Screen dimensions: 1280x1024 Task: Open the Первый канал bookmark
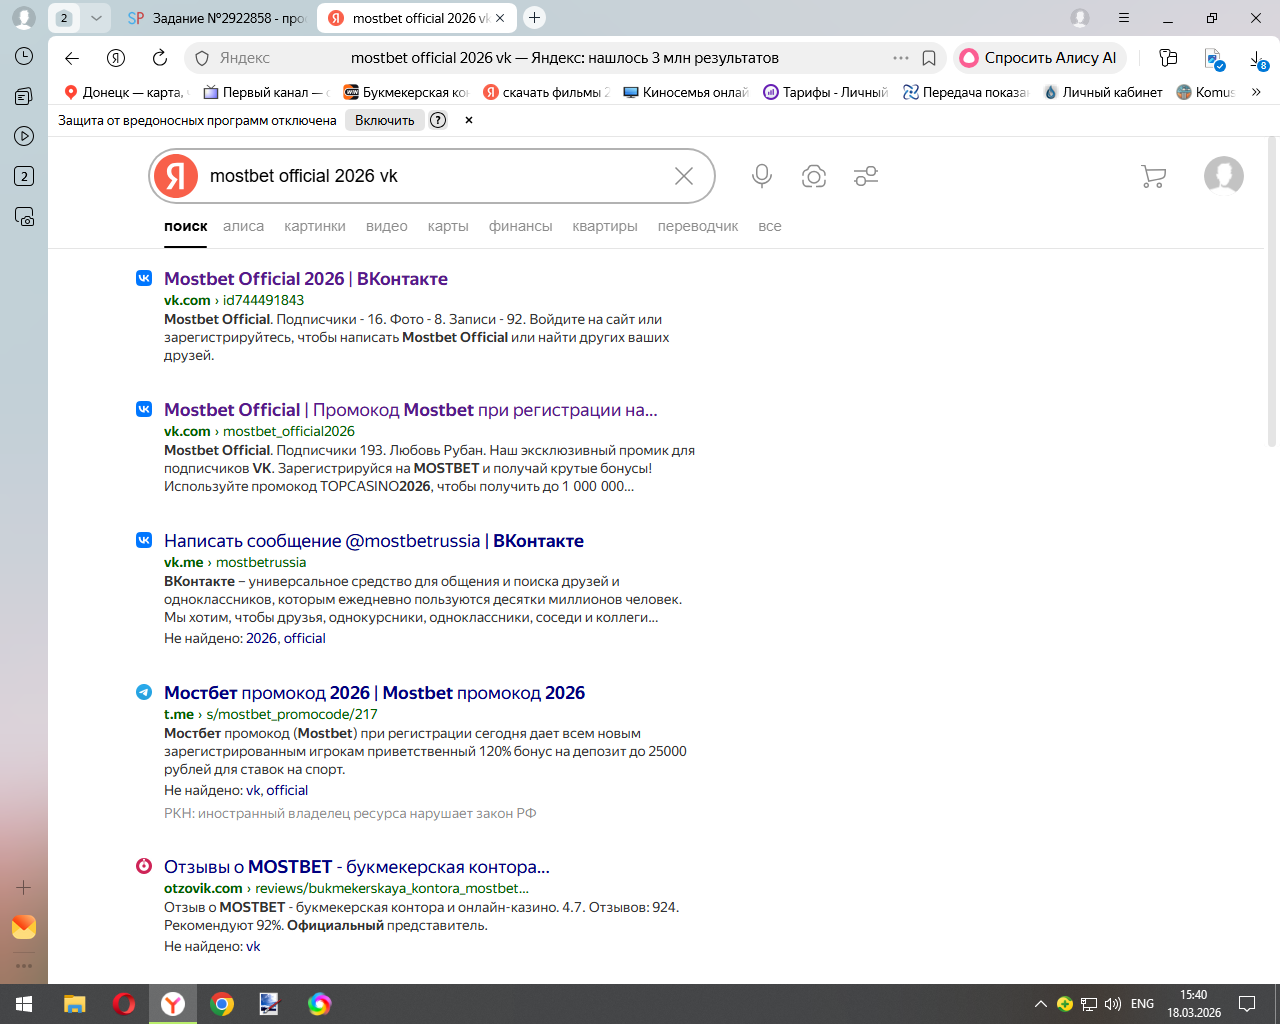click(265, 92)
